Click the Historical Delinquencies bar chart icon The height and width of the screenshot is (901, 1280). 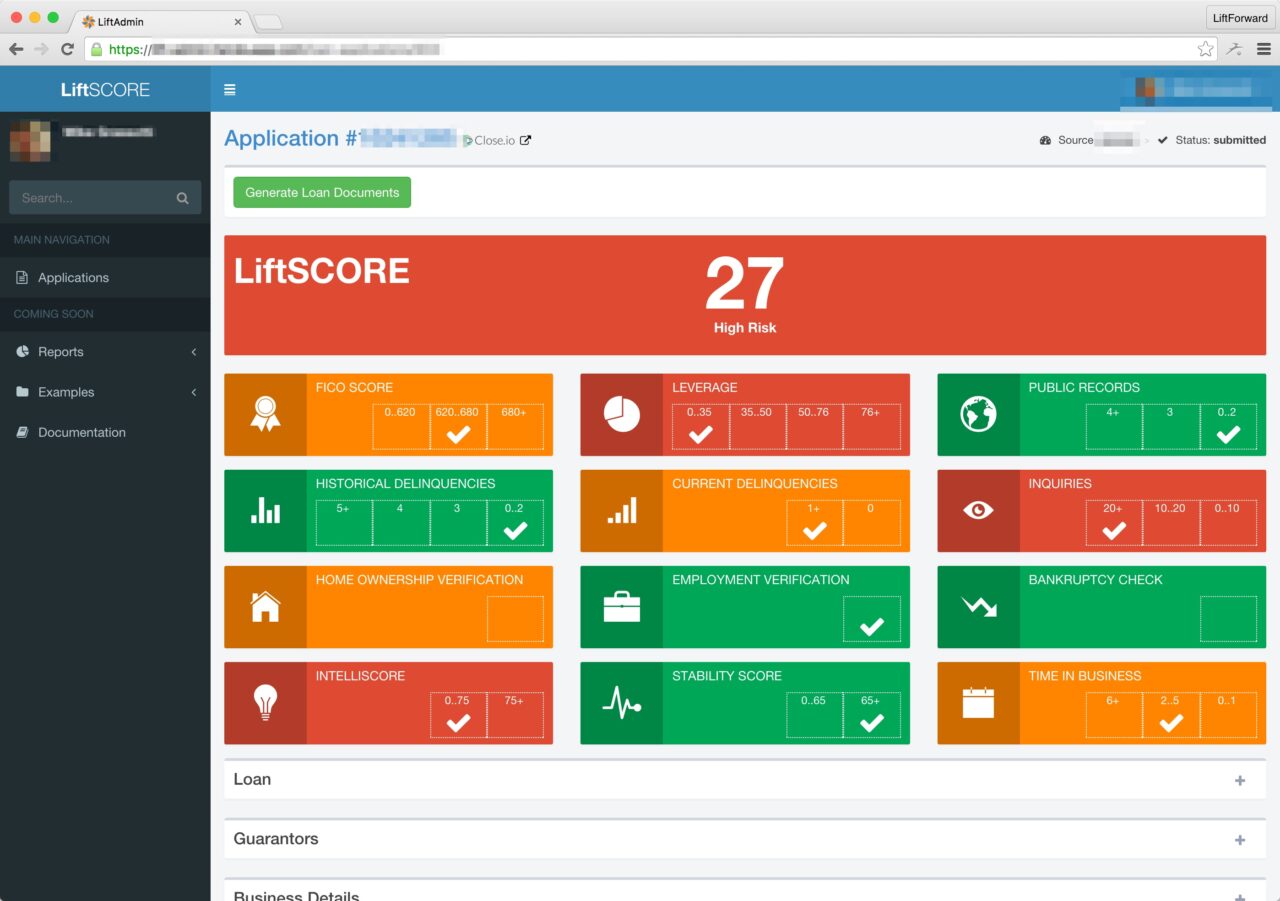pos(265,510)
